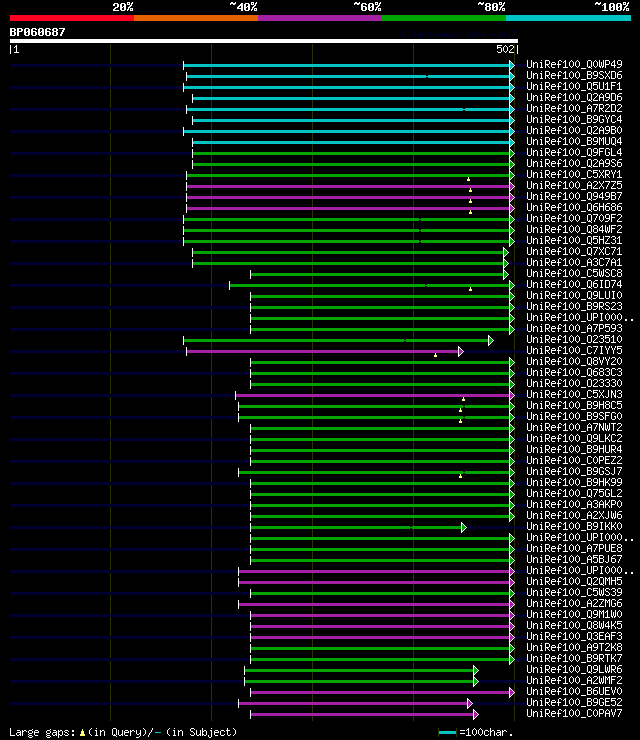
Task: Select the UniRef100_C0PAV7 label
Action: click(574, 714)
